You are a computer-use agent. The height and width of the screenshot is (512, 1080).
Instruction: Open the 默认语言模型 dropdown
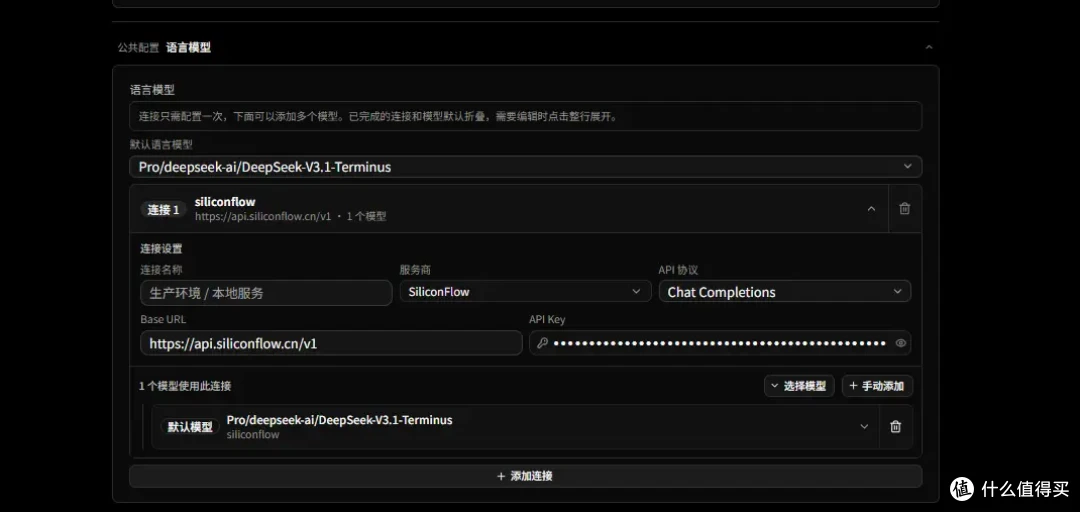(526, 167)
